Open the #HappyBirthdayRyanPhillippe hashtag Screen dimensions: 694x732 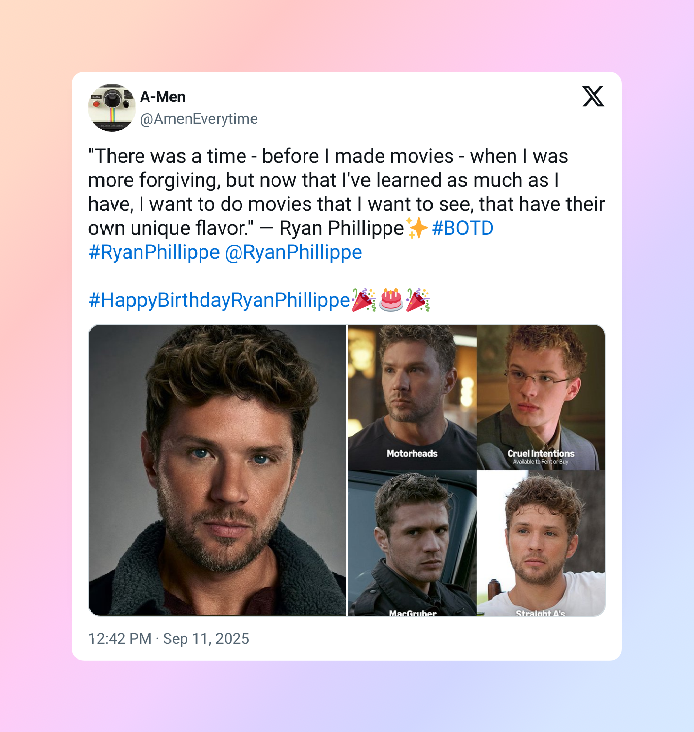(x=219, y=300)
